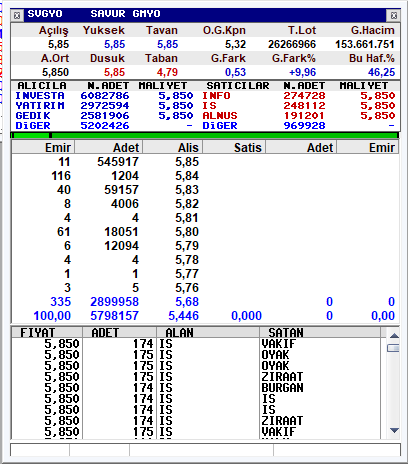Click the ALAN column header in trades list
This screenshot has height=464, width=408.
click(208, 332)
